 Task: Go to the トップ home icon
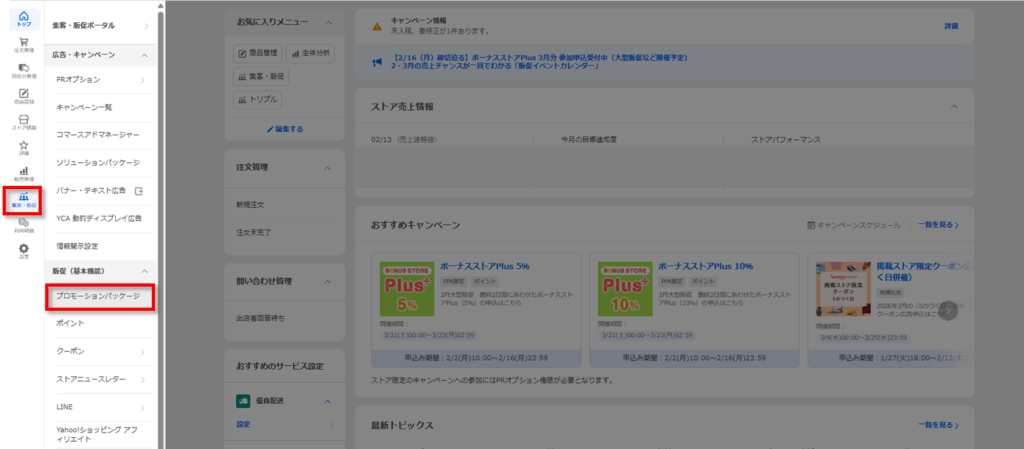pyautogui.click(x=24, y=18)
